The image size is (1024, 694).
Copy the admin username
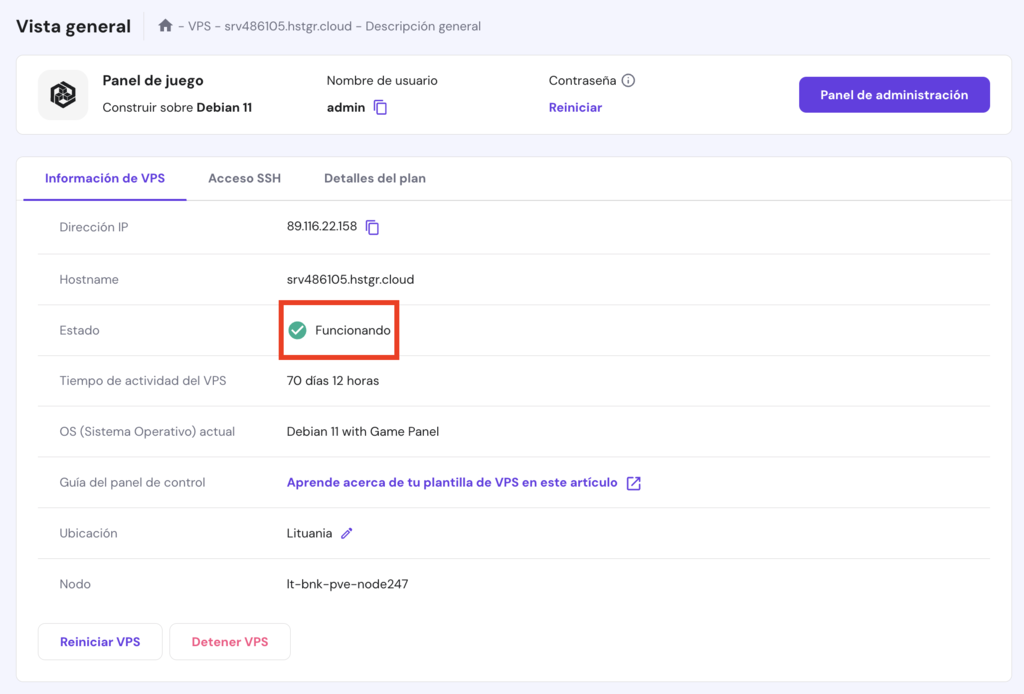pos(380,108)
